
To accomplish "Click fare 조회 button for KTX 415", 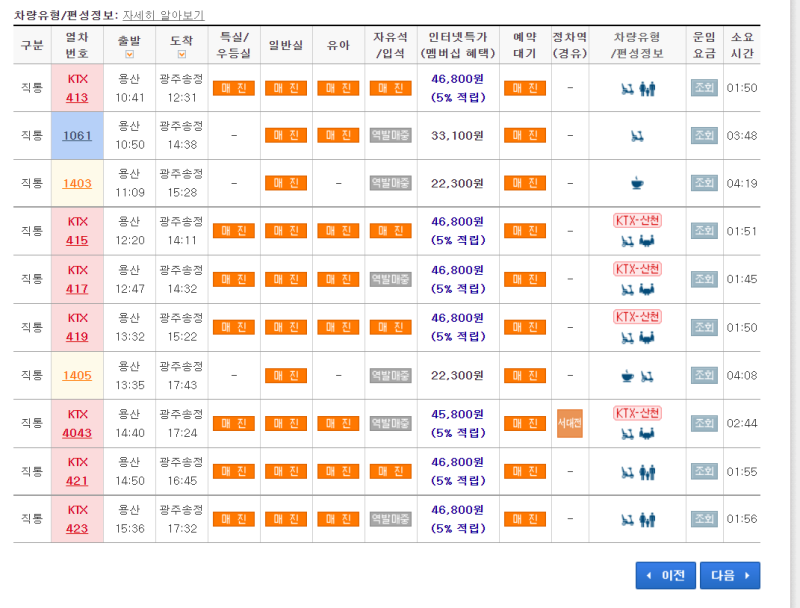I will [704, 231].
